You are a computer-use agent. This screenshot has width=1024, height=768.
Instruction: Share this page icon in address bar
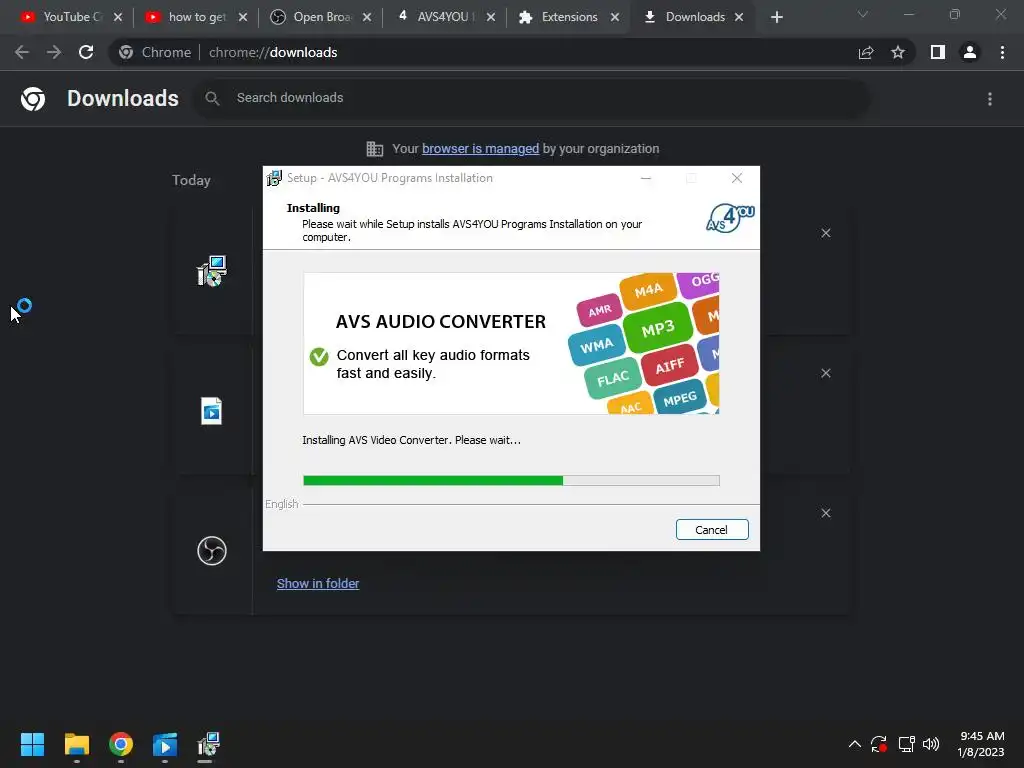tap(866, 52)
